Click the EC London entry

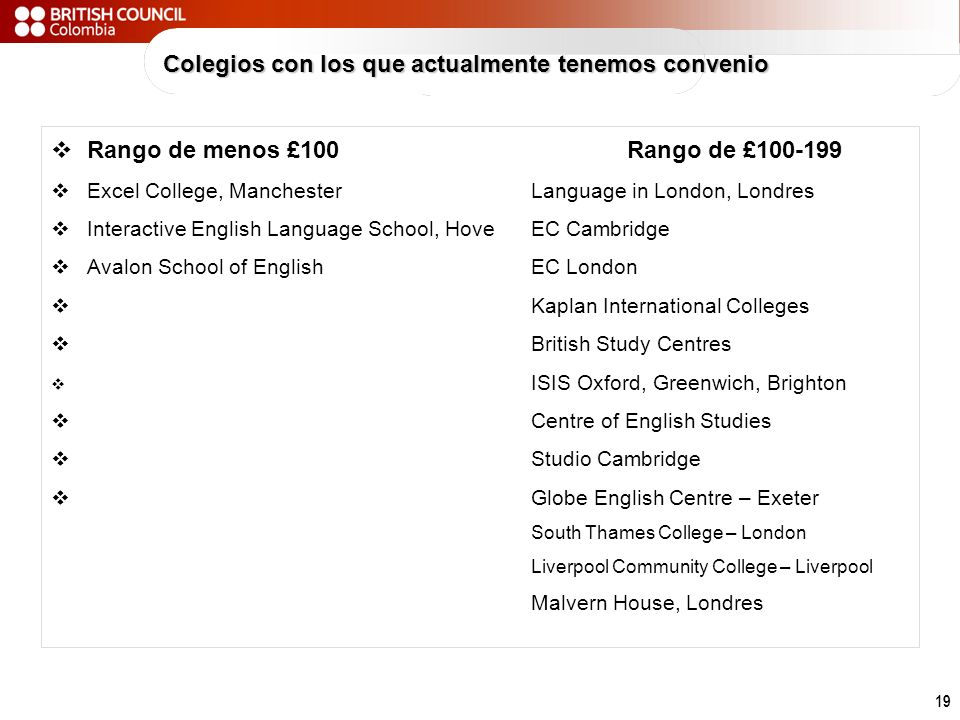point(584,267)
